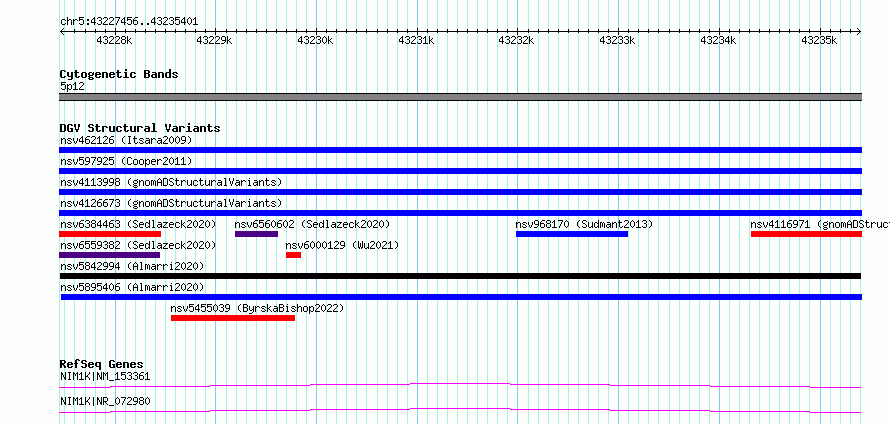Image resolution: width=890 pixels, height=424 pixels.
Task: Click the chr5:43227456..43235401 region label
Action: [129, 22]
